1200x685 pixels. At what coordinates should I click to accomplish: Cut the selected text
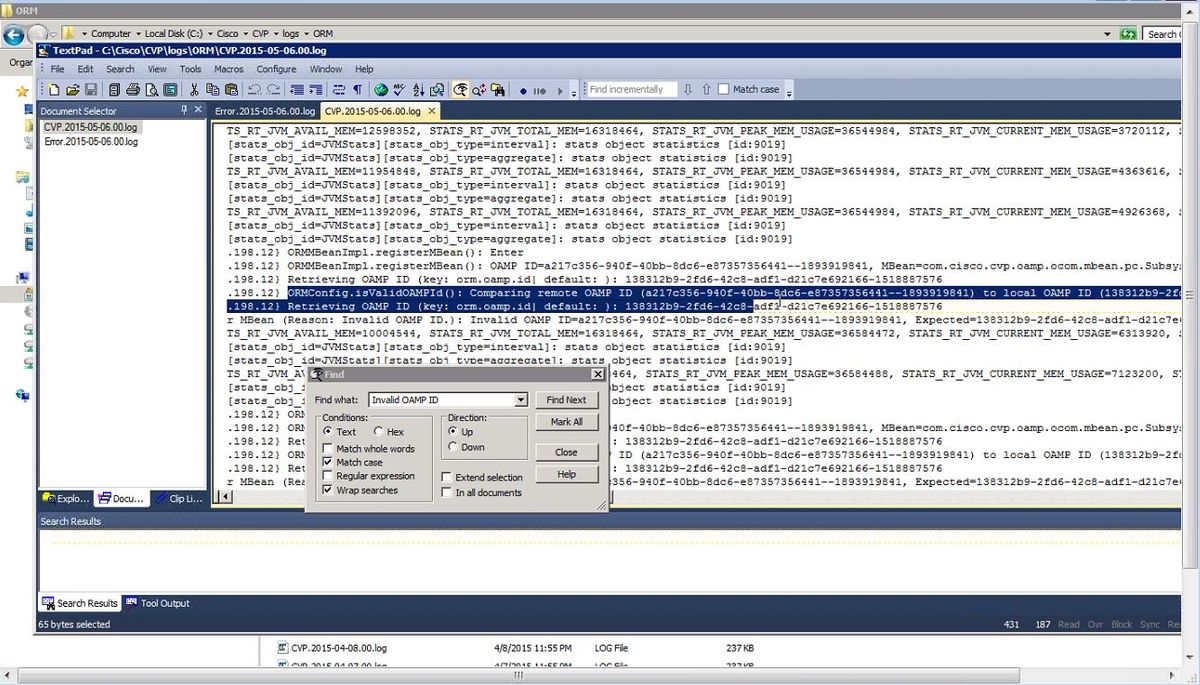click(194, 90)
